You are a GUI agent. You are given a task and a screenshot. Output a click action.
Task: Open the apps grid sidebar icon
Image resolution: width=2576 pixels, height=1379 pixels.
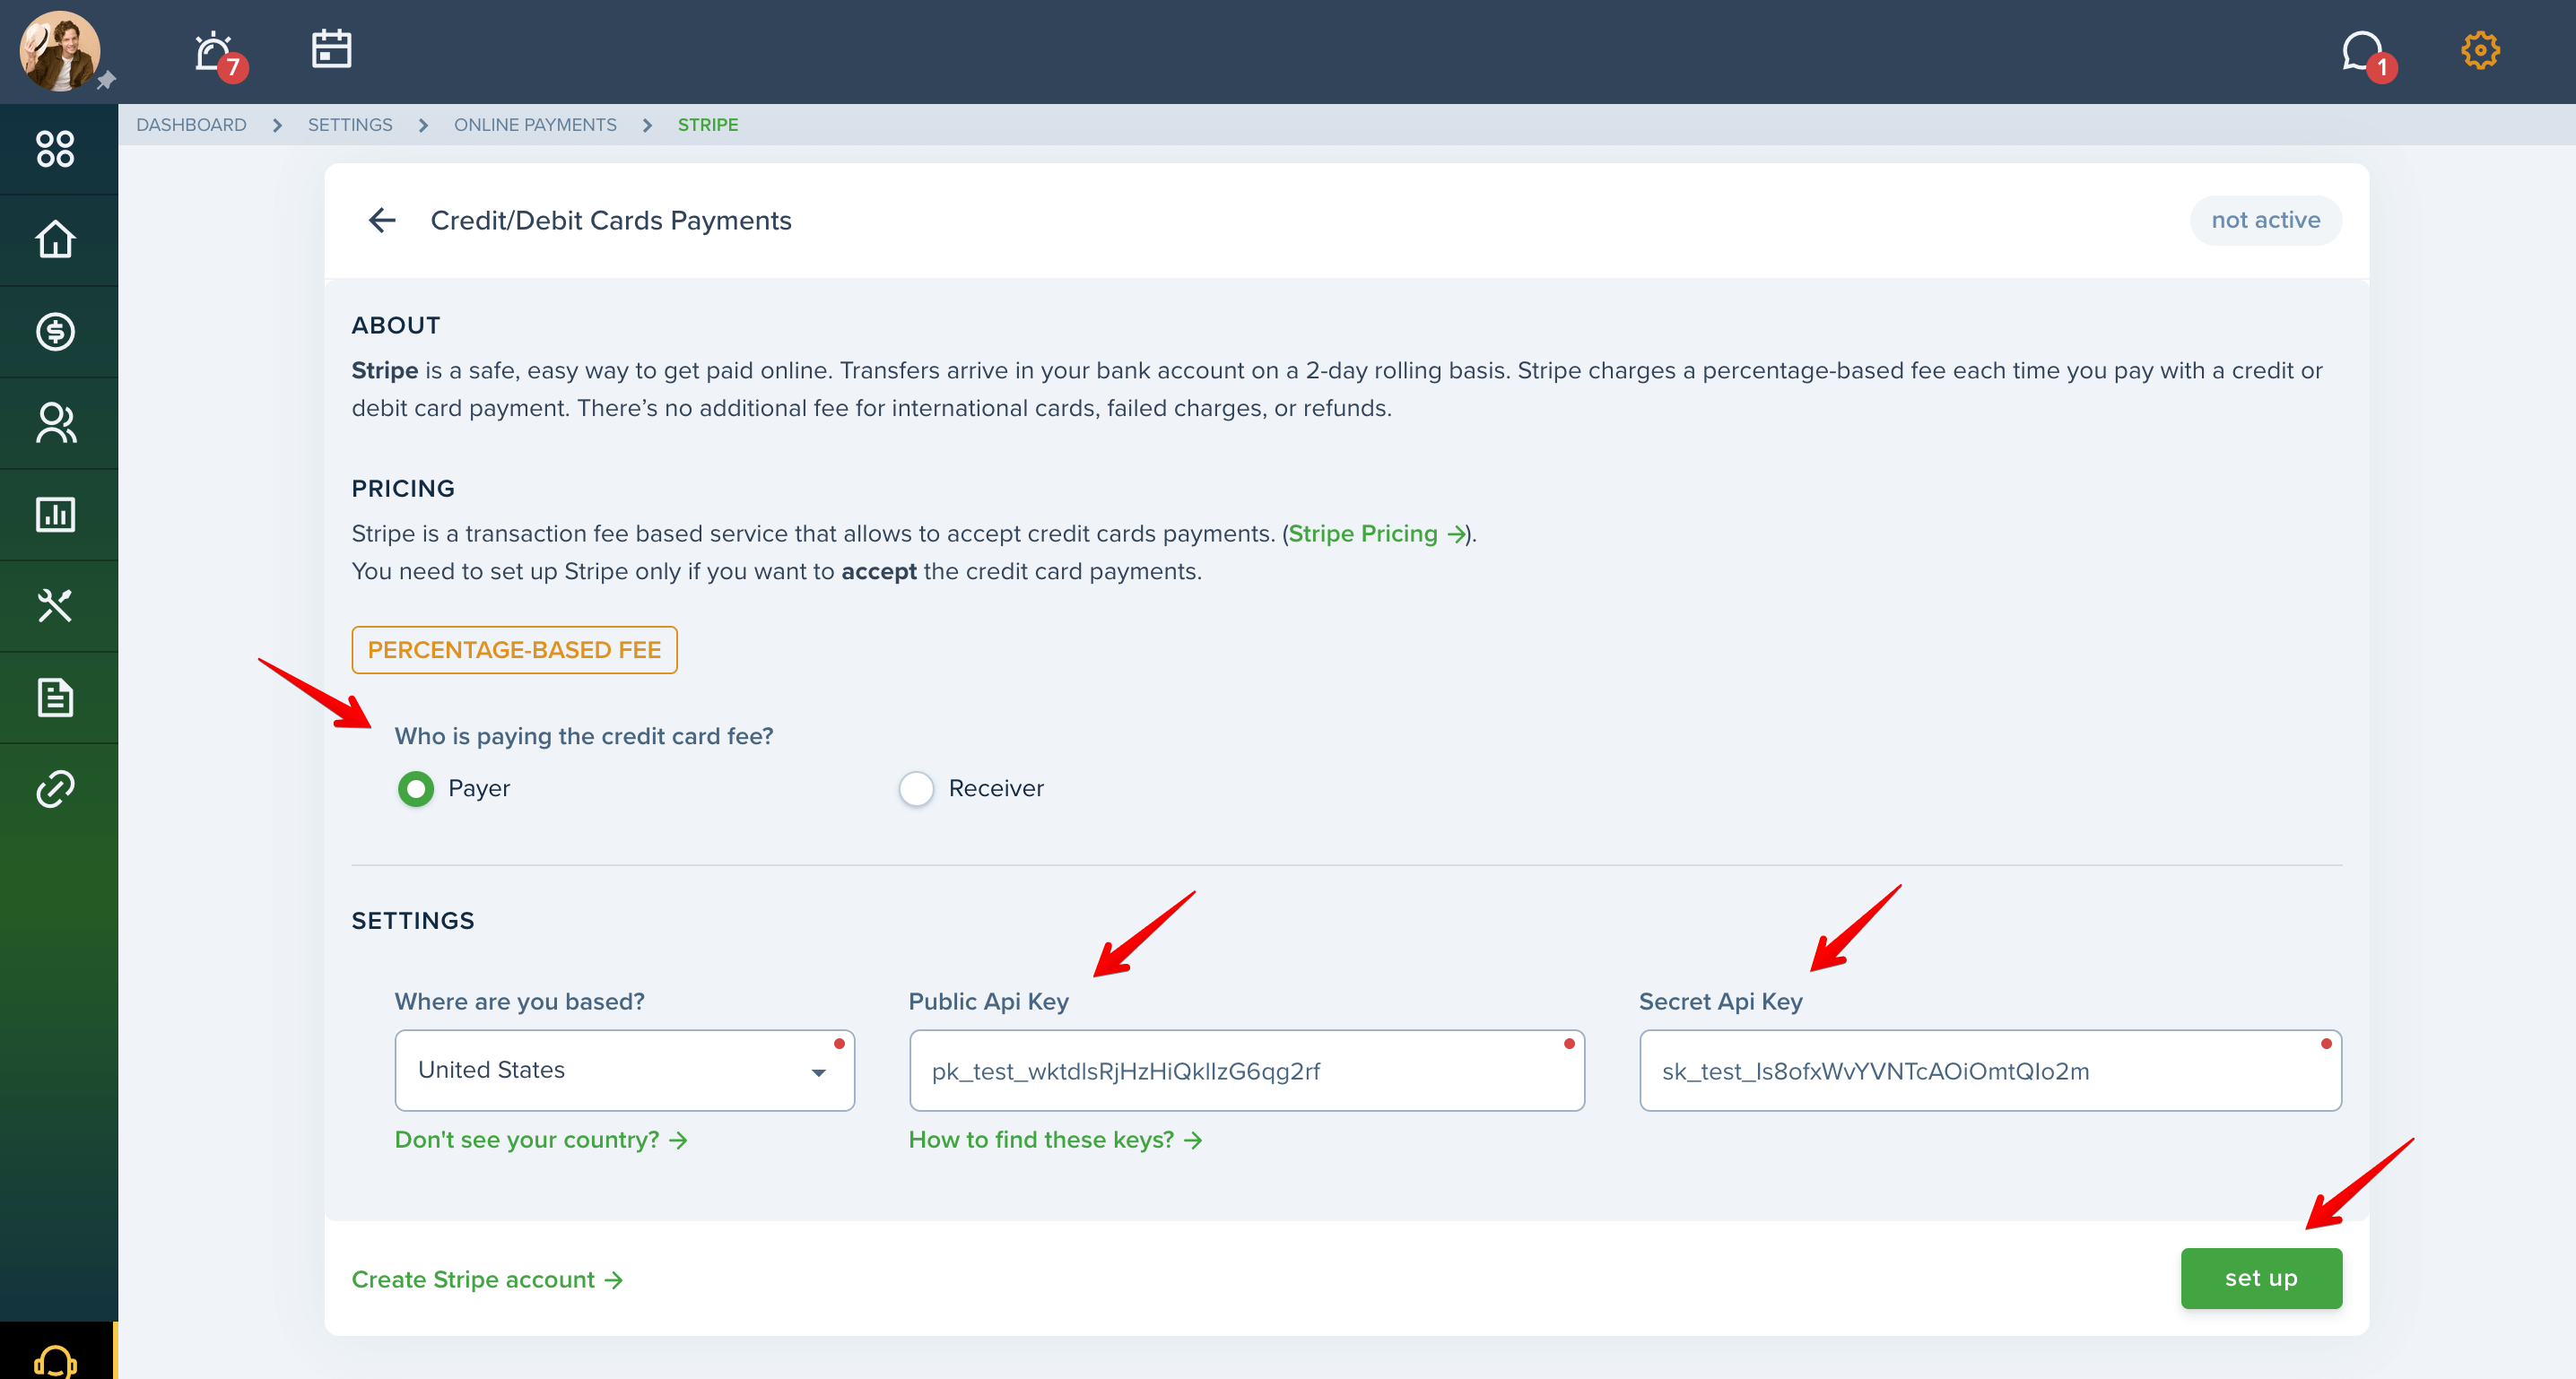coord(55,149)
